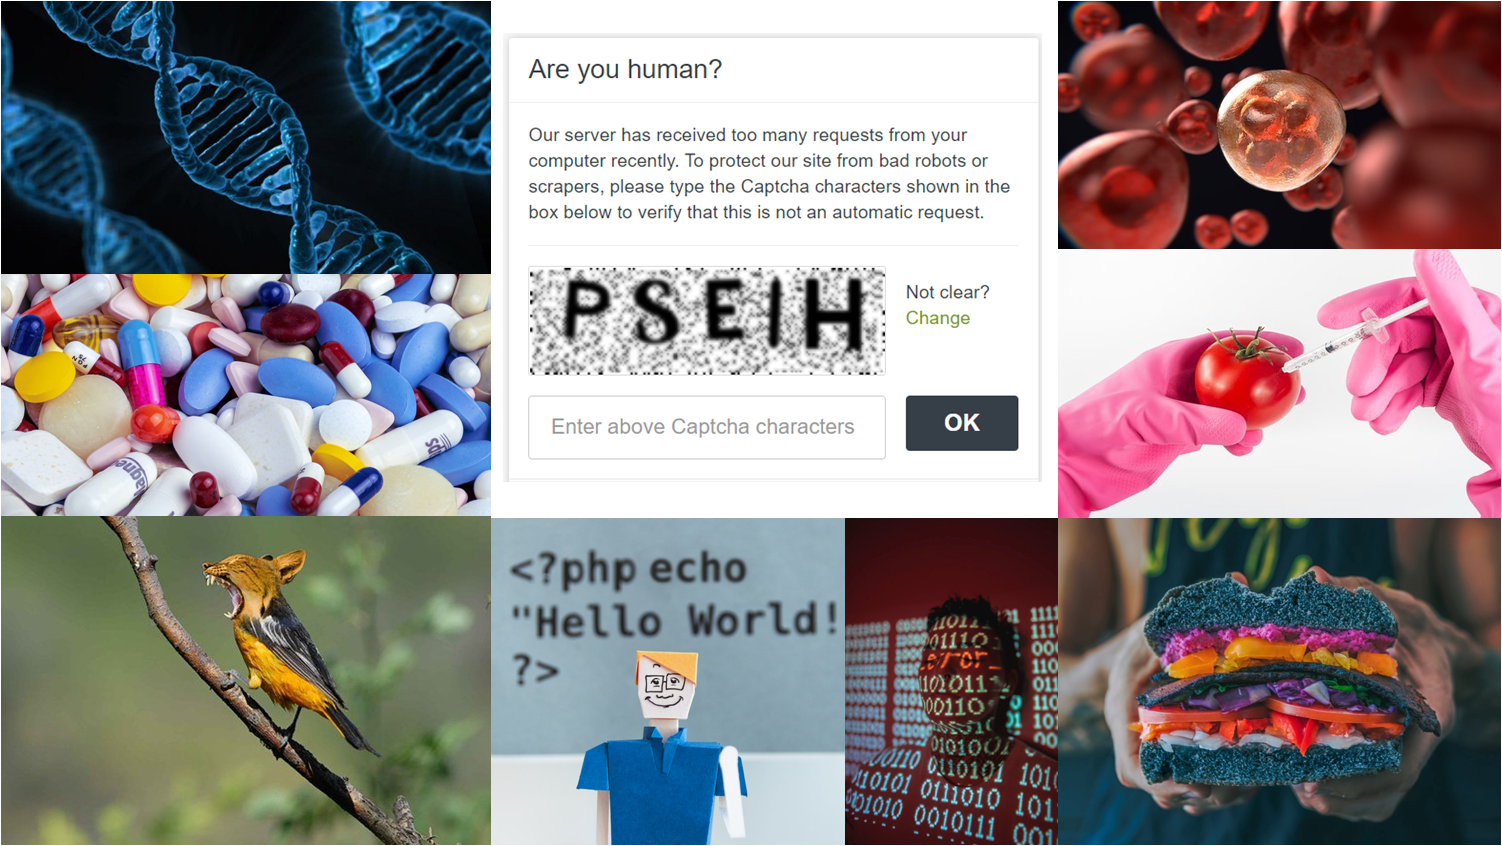Select the binary code face photo
The width and height of the screenshot is (1502, 846).
[951, 681]
